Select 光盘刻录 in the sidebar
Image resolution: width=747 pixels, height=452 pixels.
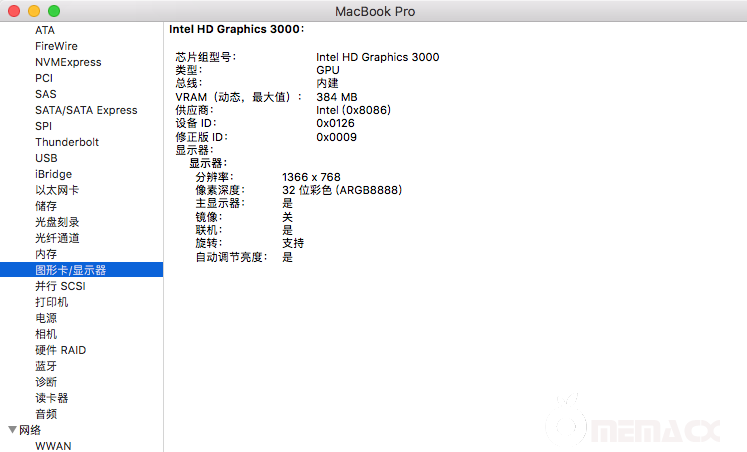pos(57,222)
